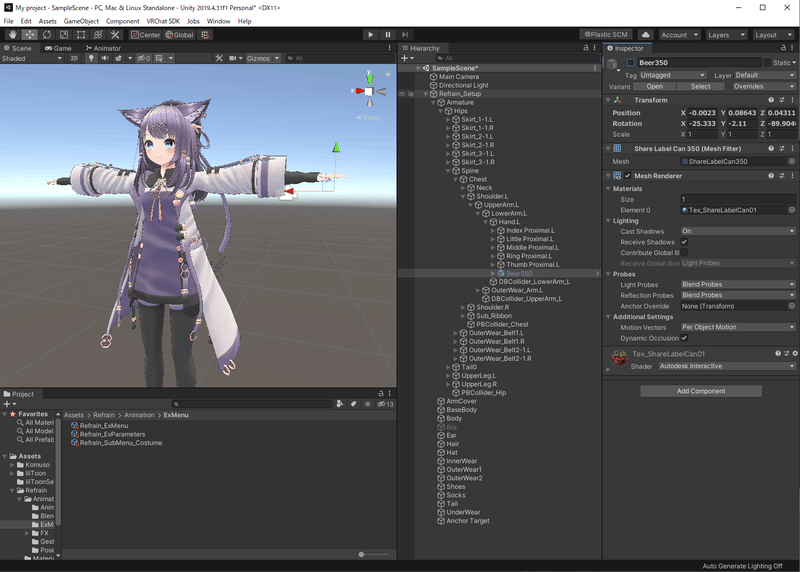Image resolution: width=800 pixels, height=572 pixels.
Task: Toggle Dynamic Occlusion checkbox
Action: (x=684, y=338)
